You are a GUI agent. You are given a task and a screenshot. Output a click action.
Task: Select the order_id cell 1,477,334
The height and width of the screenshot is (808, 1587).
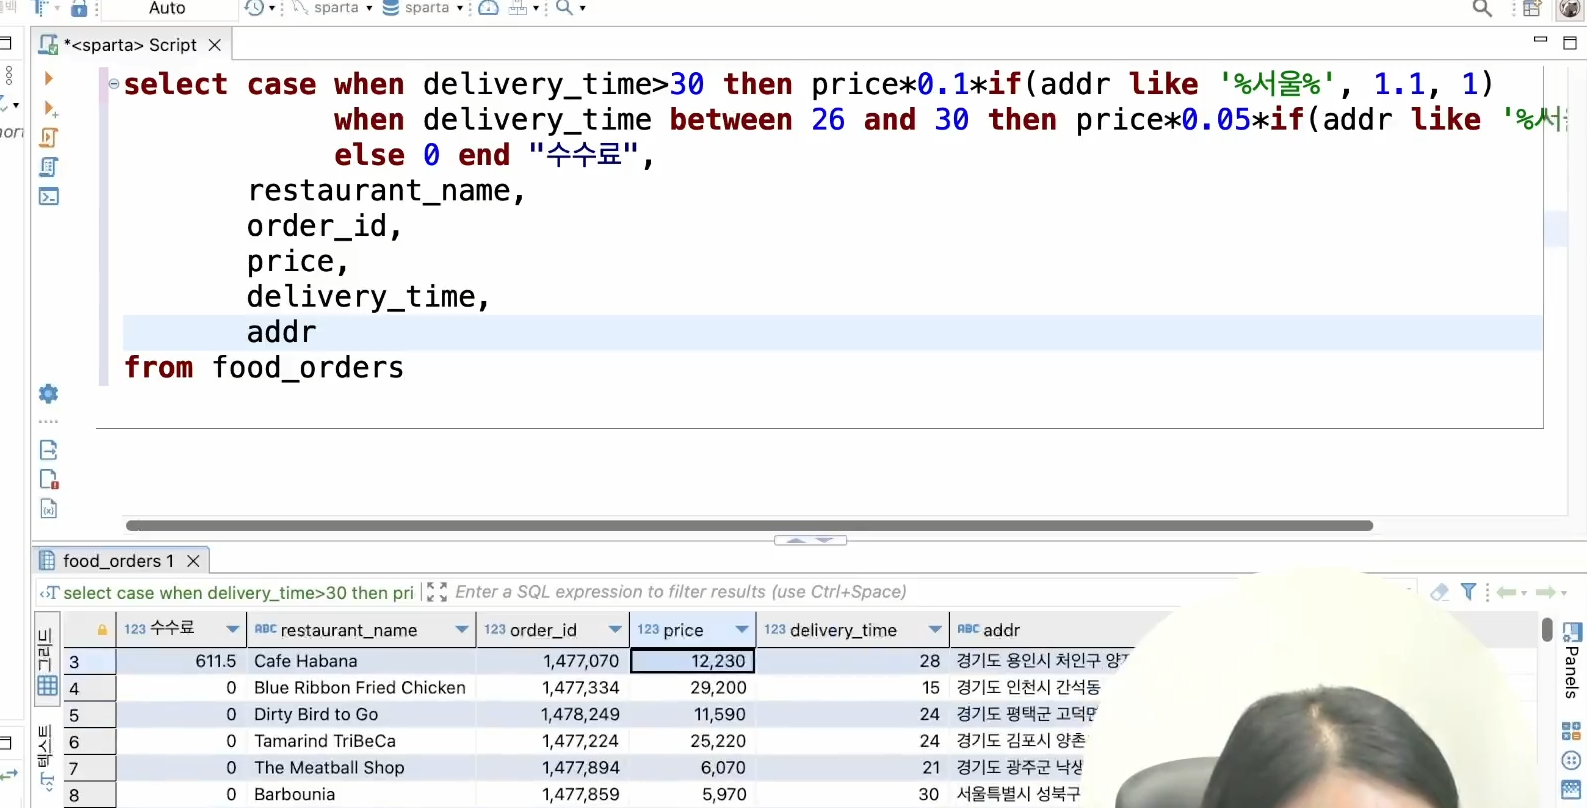tap(552, 688)
